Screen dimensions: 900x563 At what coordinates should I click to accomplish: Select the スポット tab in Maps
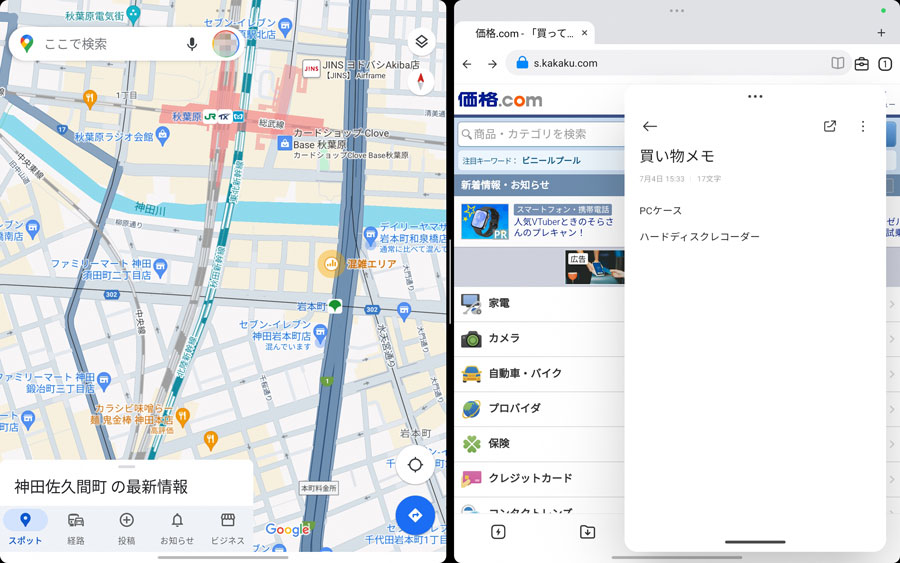click(x=25, y=528)
